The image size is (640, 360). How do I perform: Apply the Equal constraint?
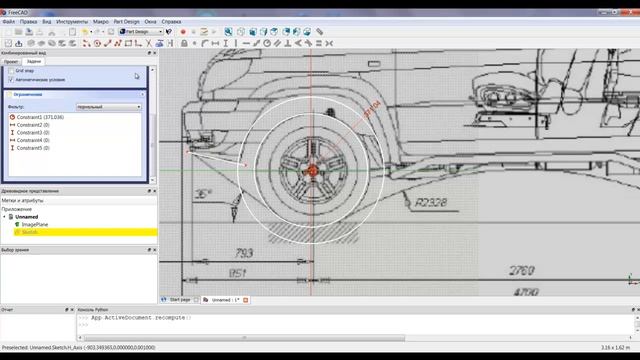[319, 43]
